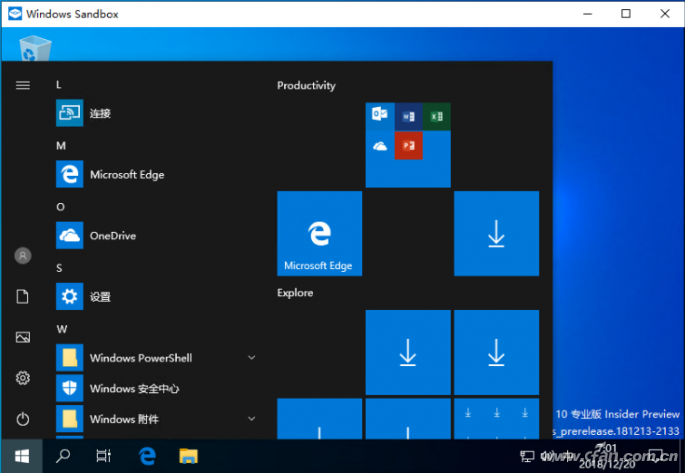Open the PowerPoint tile in the Office folder
This screenshot has height=473, width=685.
[x=408, y=145]
